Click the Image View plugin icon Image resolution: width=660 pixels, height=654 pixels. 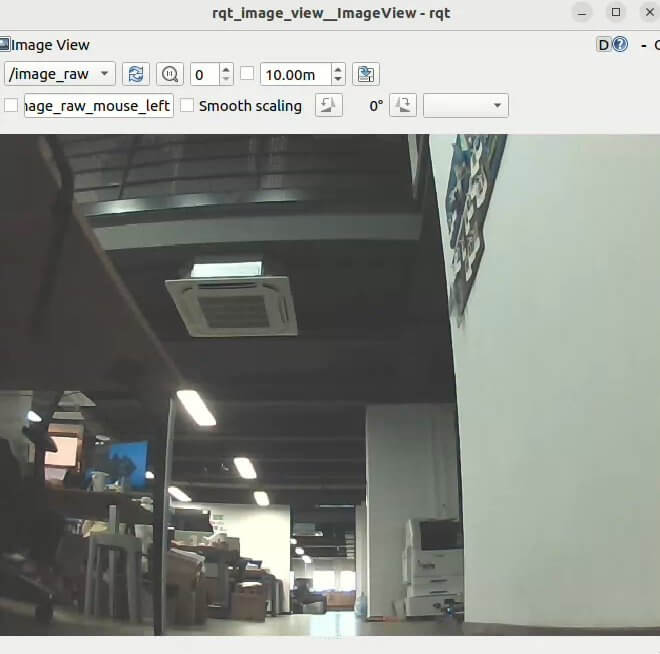click(5, 44)
